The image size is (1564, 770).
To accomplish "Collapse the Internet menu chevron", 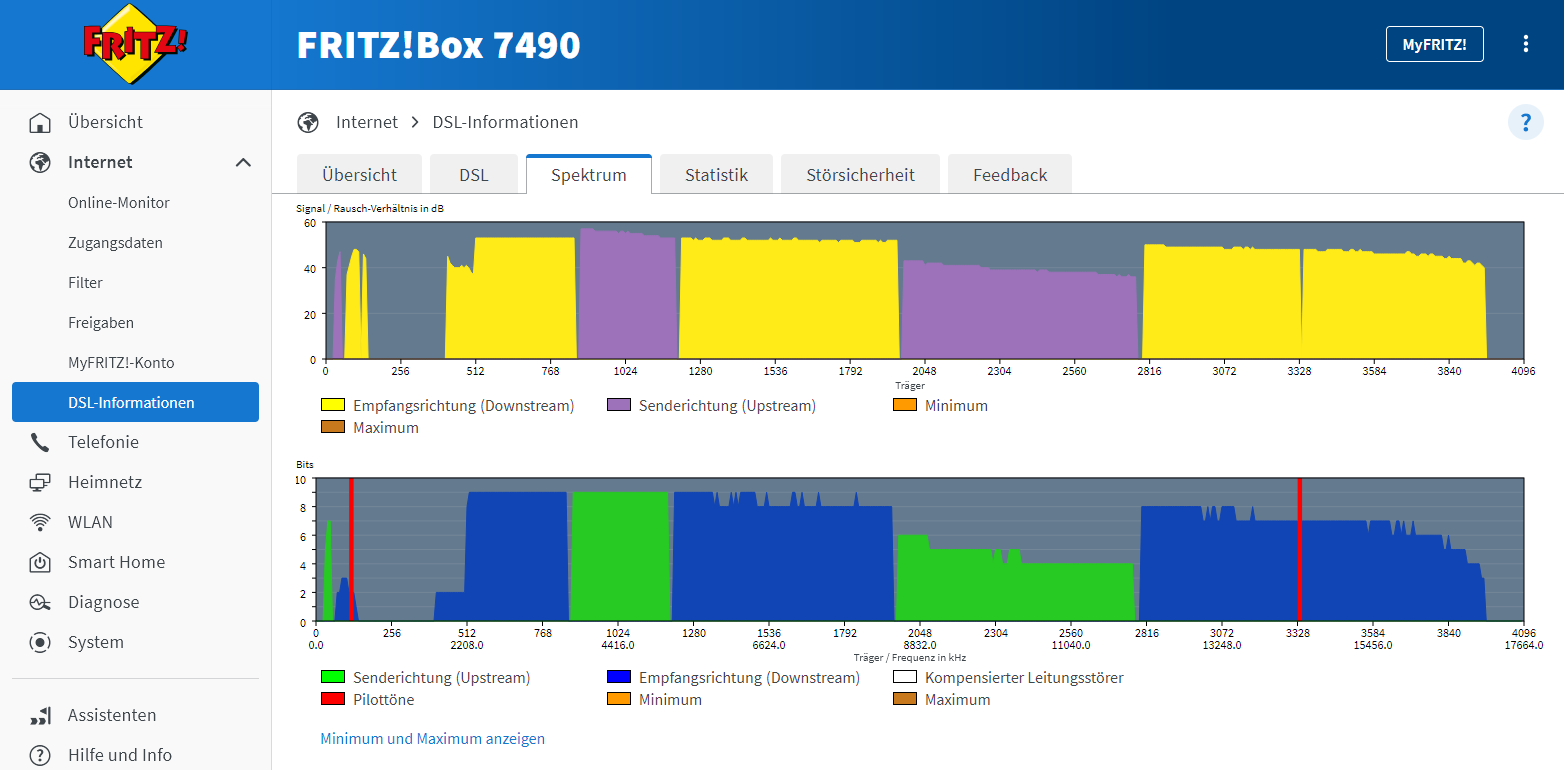I will point(243,162).
